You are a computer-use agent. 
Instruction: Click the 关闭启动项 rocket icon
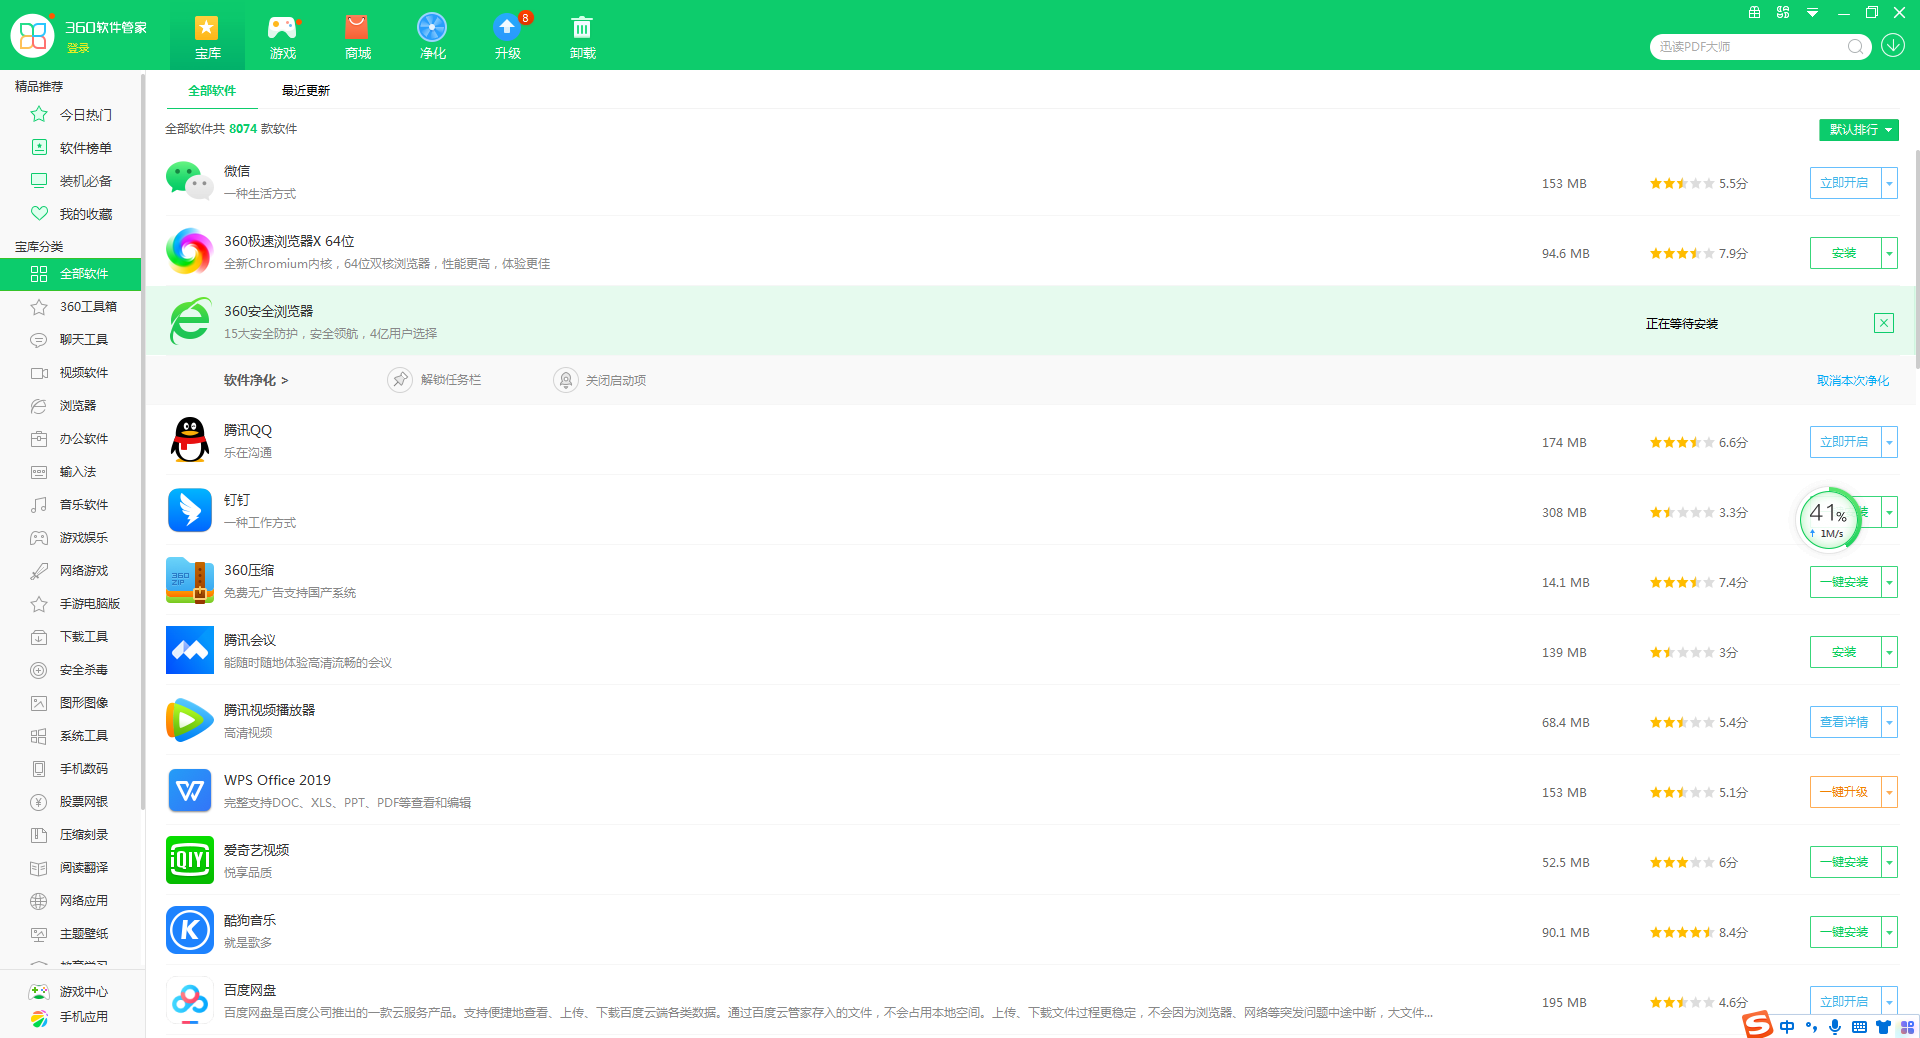pyautogui.click(x=566, y=380)
